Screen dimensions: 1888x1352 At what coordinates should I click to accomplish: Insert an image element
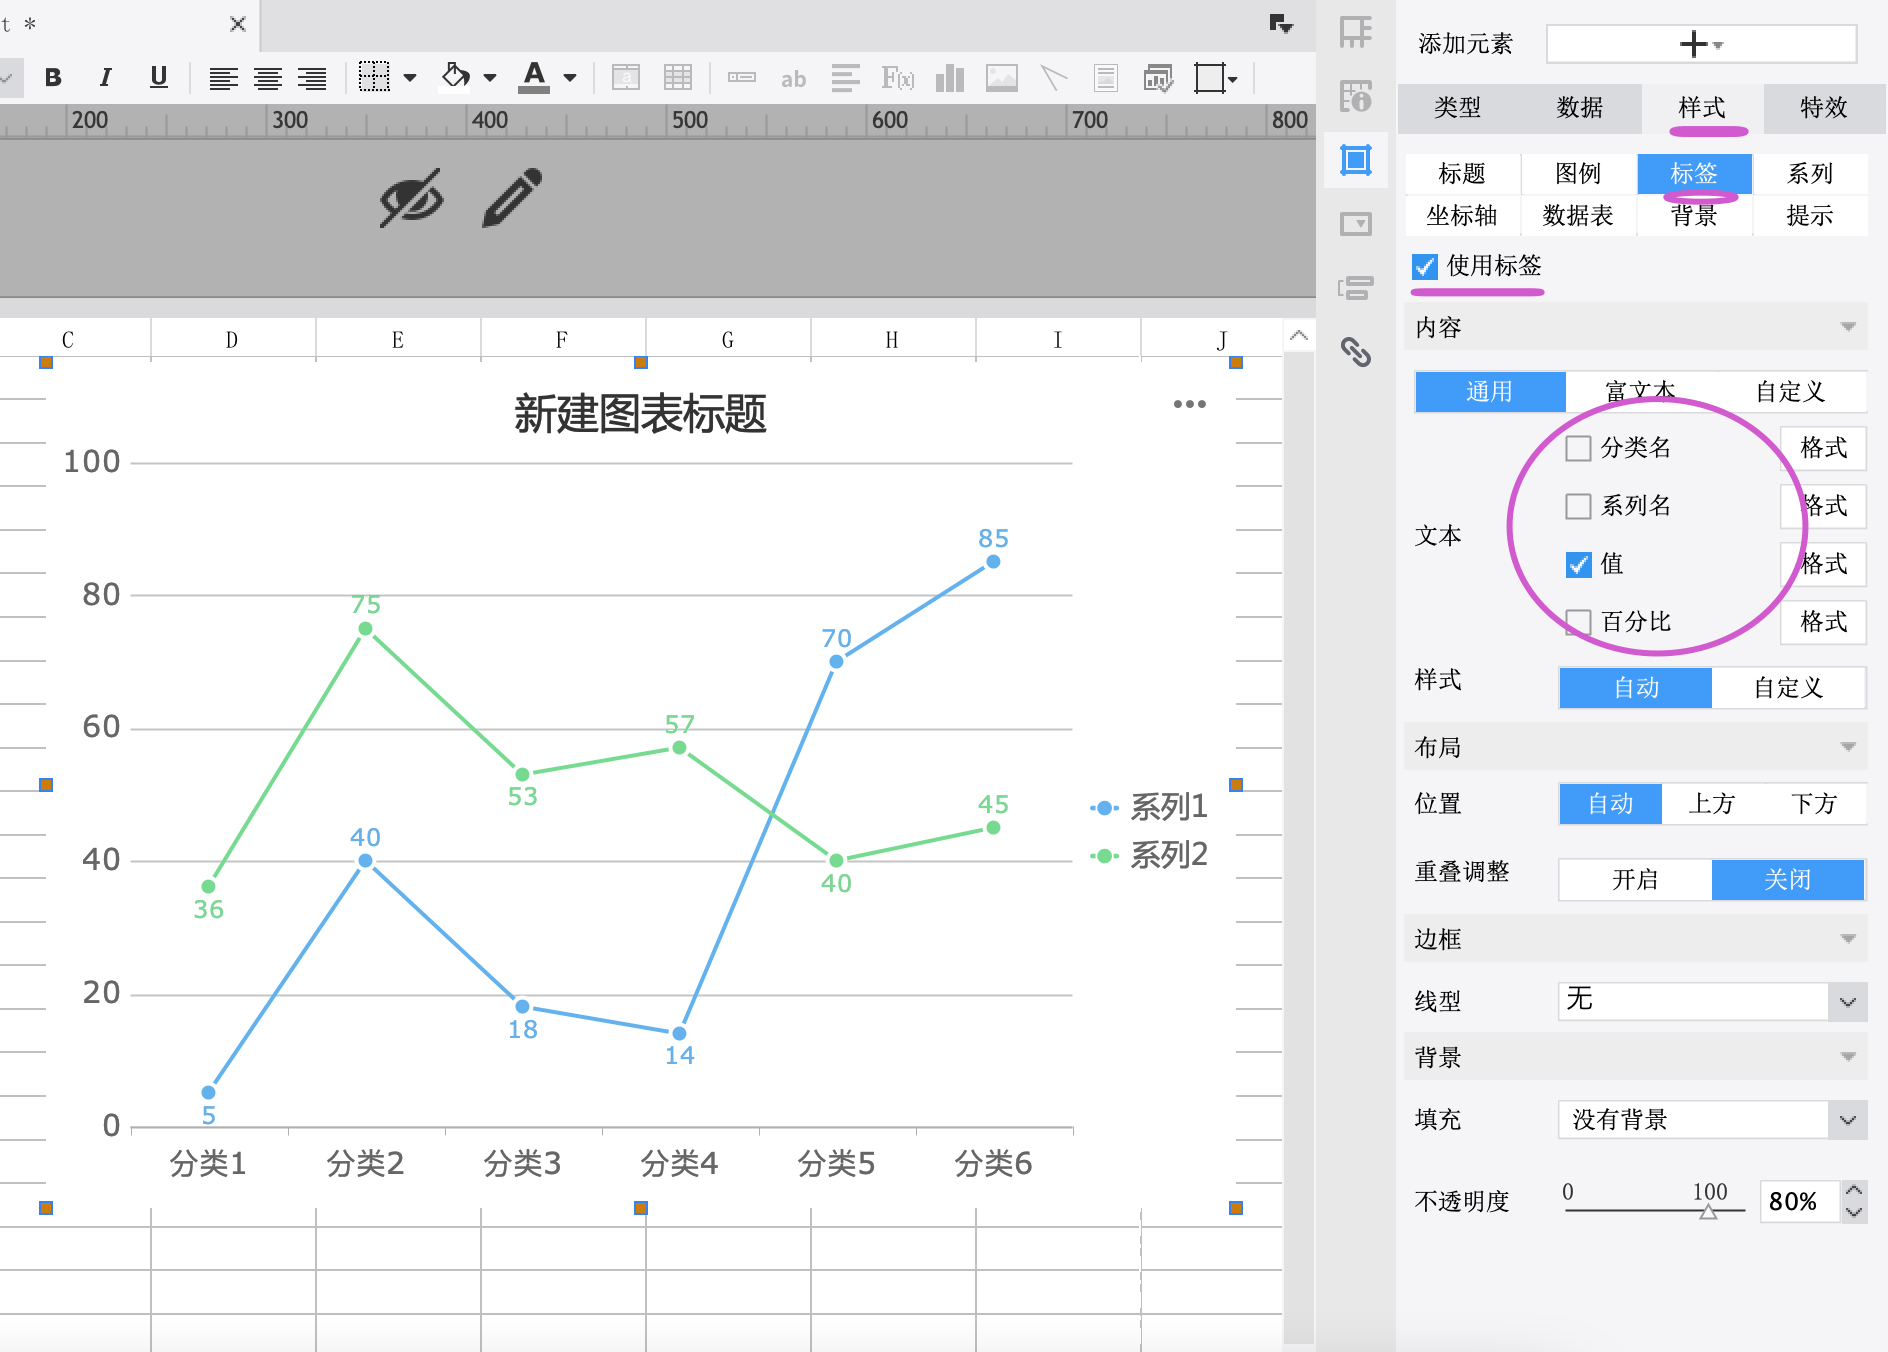click(1001, 77)
